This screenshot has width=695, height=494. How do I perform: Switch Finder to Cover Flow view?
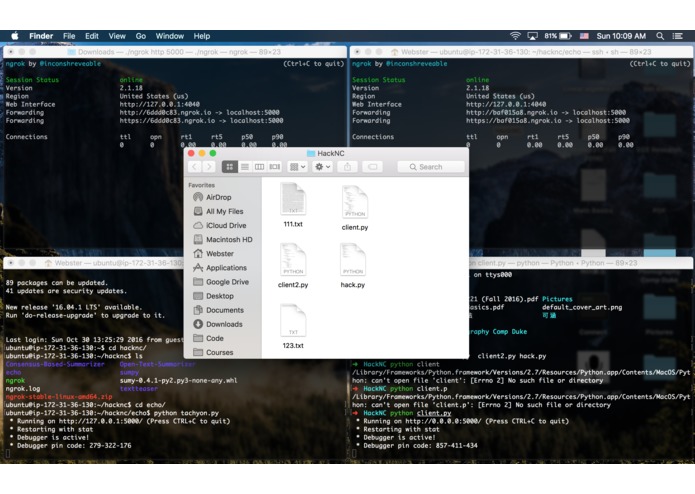click(275, 167)
